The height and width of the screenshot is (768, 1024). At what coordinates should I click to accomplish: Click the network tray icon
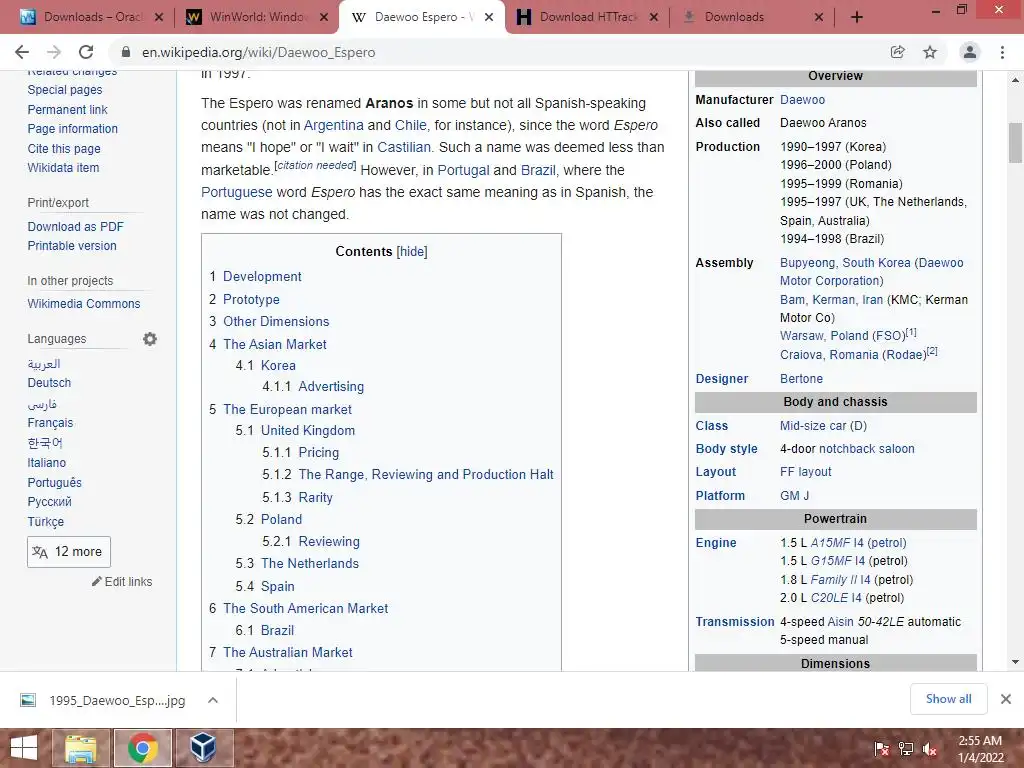coord(906,749)
